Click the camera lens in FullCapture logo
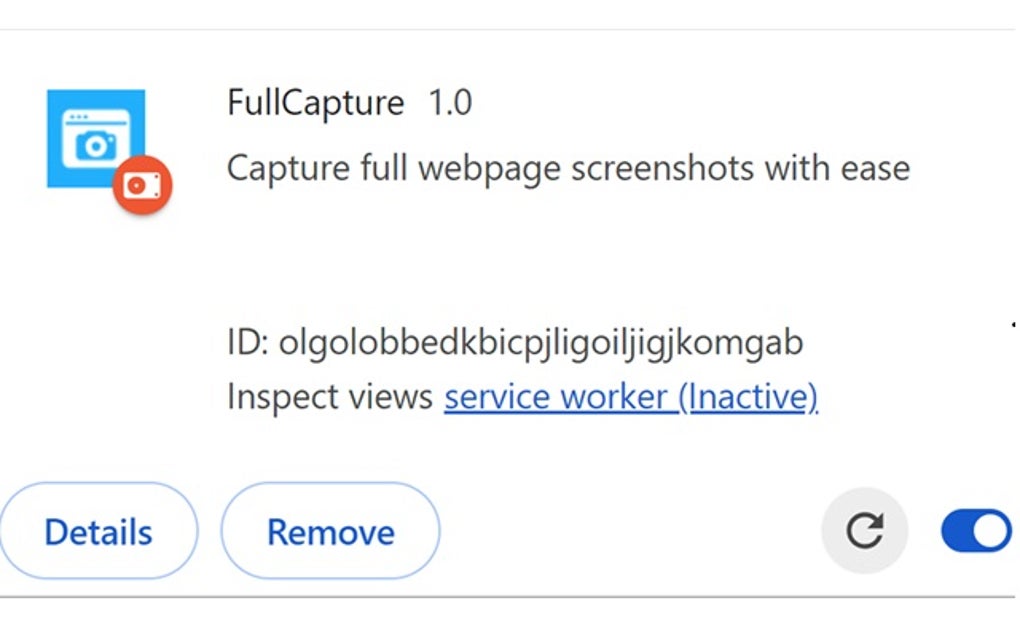This screenshot has height=638, width=1020. [96, 146]
